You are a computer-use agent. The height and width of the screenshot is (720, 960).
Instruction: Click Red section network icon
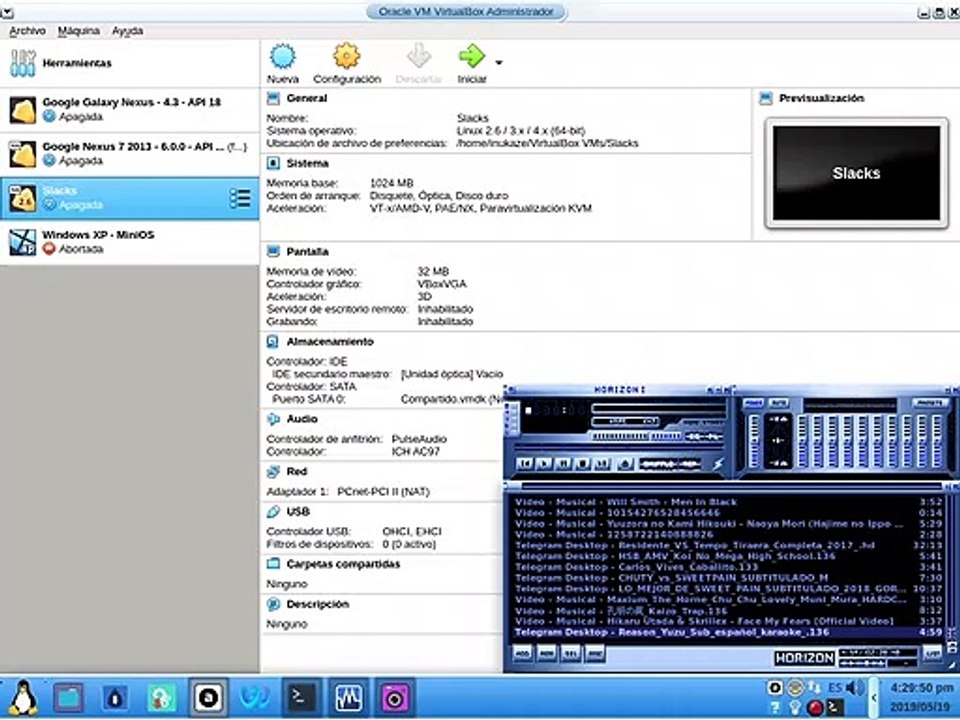point(274,471)
